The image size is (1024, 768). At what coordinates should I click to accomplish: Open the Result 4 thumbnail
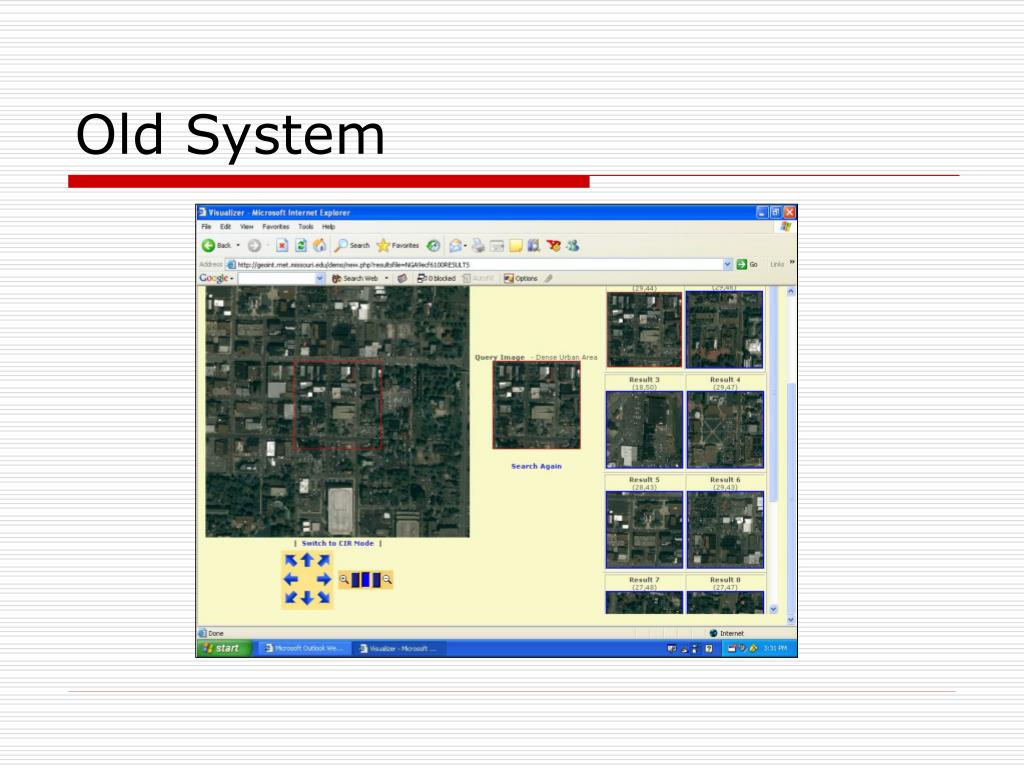pos(725,430)
